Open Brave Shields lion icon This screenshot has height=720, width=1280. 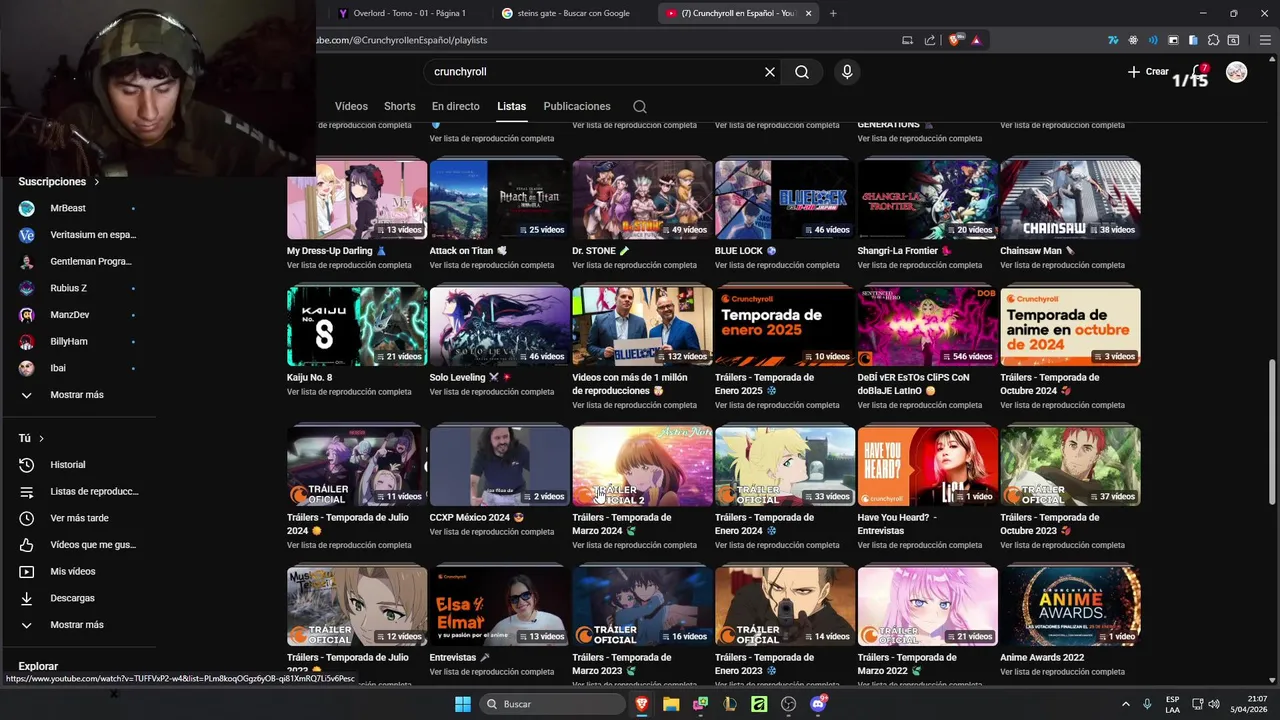pos(955,40)
